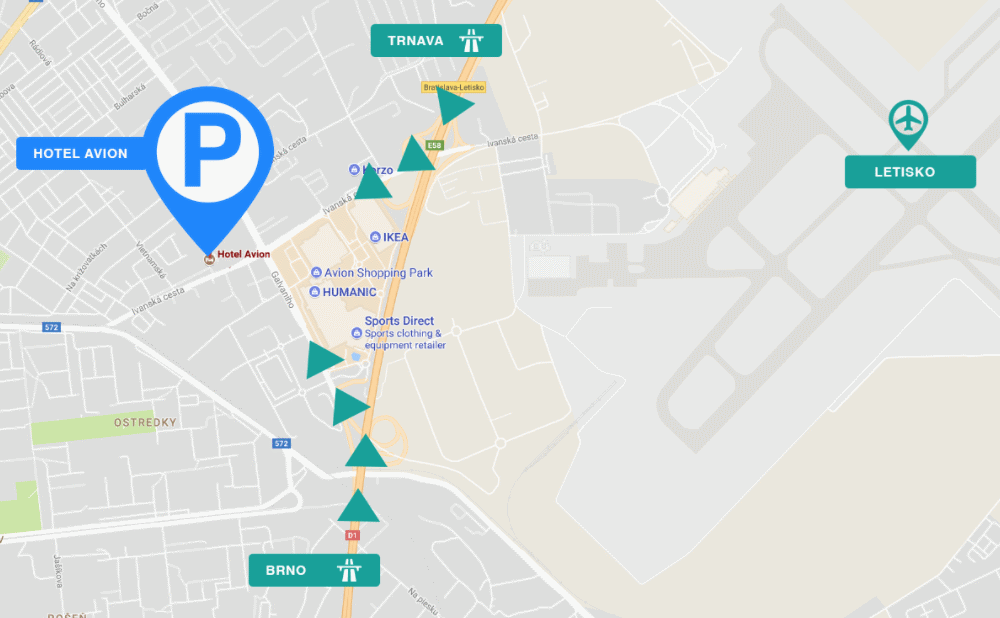
Task: Select the HUMANIC shopping marker icon
Action: [314, 292]
